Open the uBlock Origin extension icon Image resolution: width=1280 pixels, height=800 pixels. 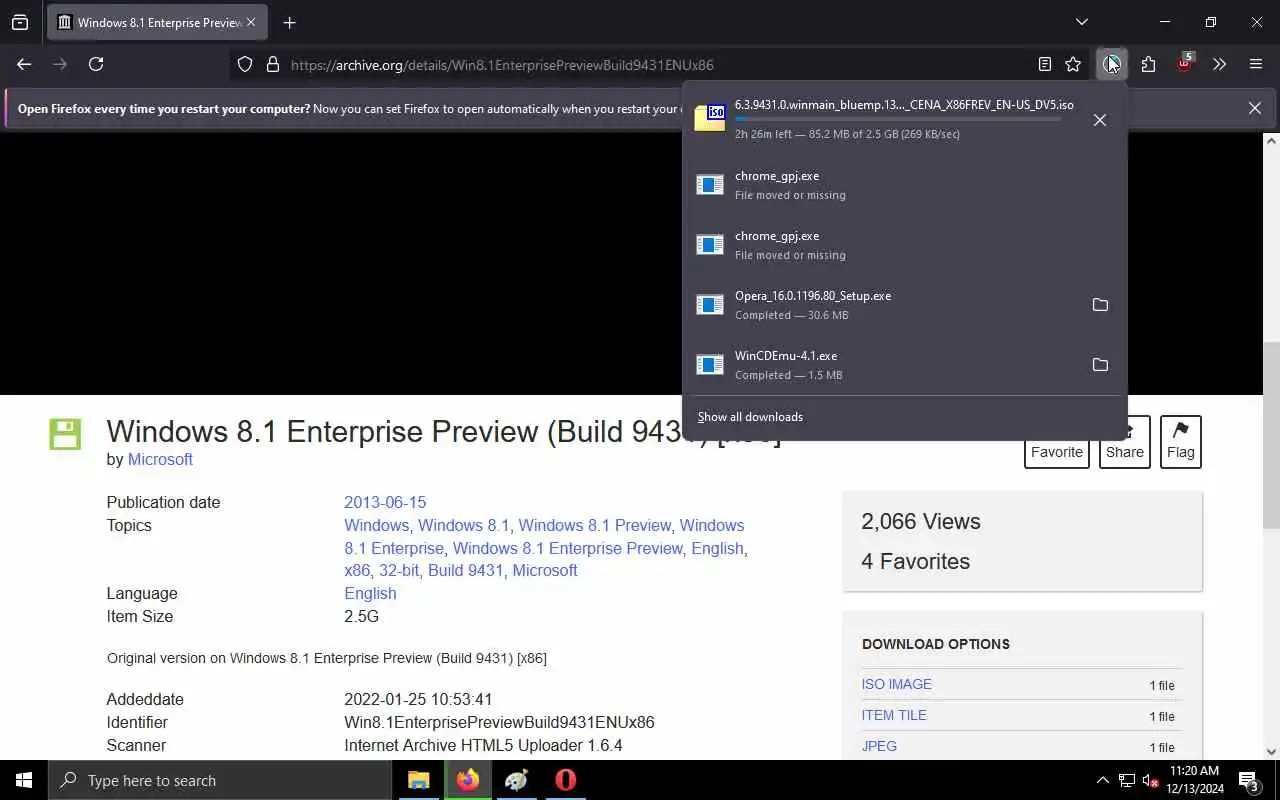[x=1184, y=64]
